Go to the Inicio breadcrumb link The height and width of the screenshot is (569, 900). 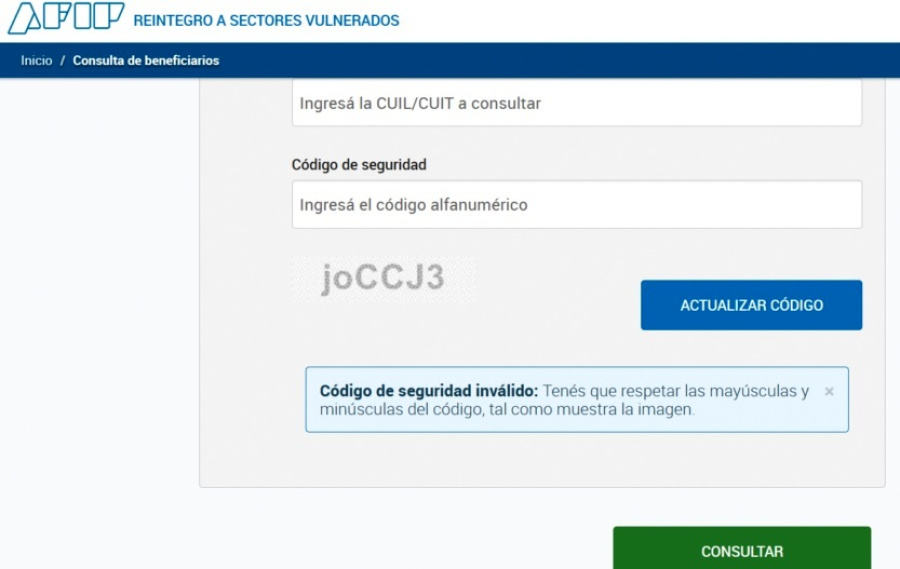coord(36,60)
